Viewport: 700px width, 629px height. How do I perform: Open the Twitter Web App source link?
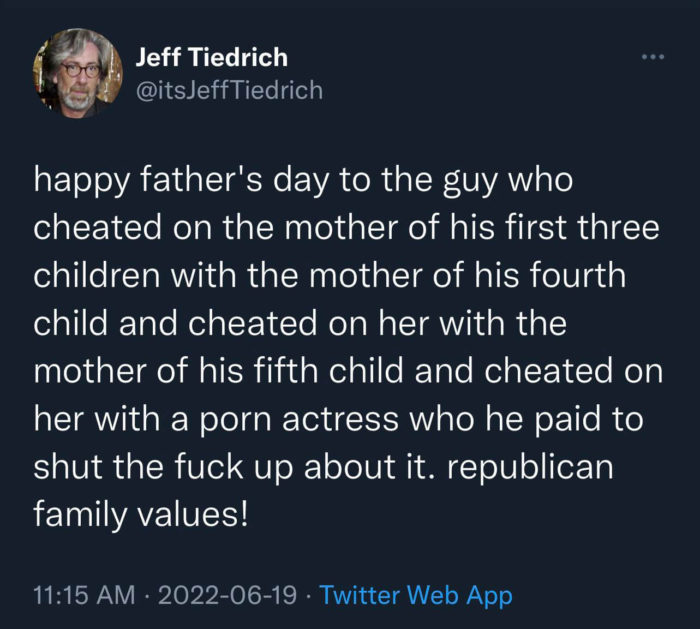tap(416, 596)
